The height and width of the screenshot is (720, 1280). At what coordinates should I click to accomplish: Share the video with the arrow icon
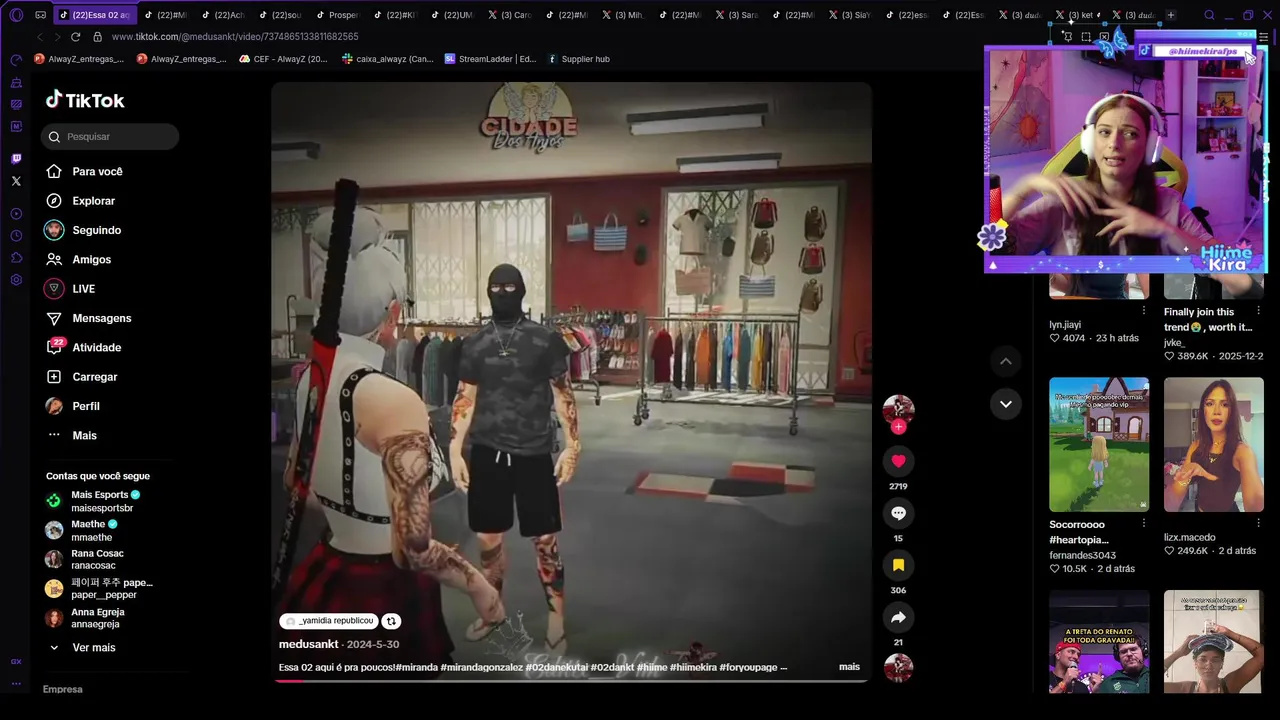(898, 617)
